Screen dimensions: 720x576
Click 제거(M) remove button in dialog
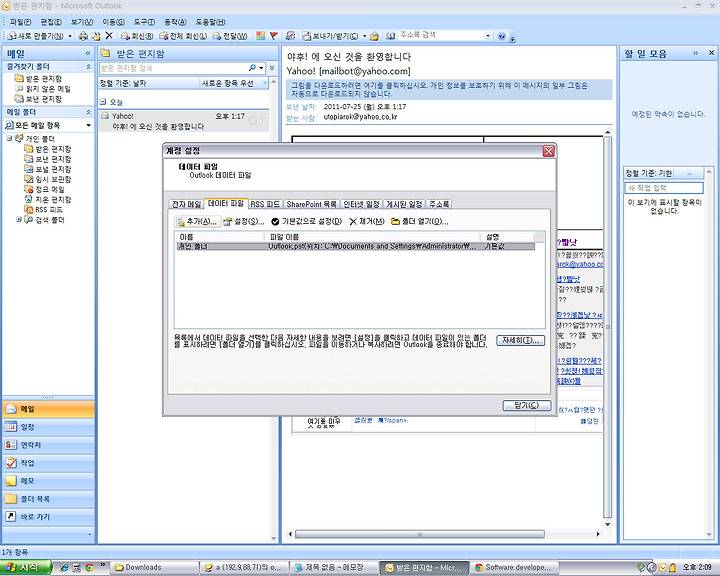pos(367,221)
